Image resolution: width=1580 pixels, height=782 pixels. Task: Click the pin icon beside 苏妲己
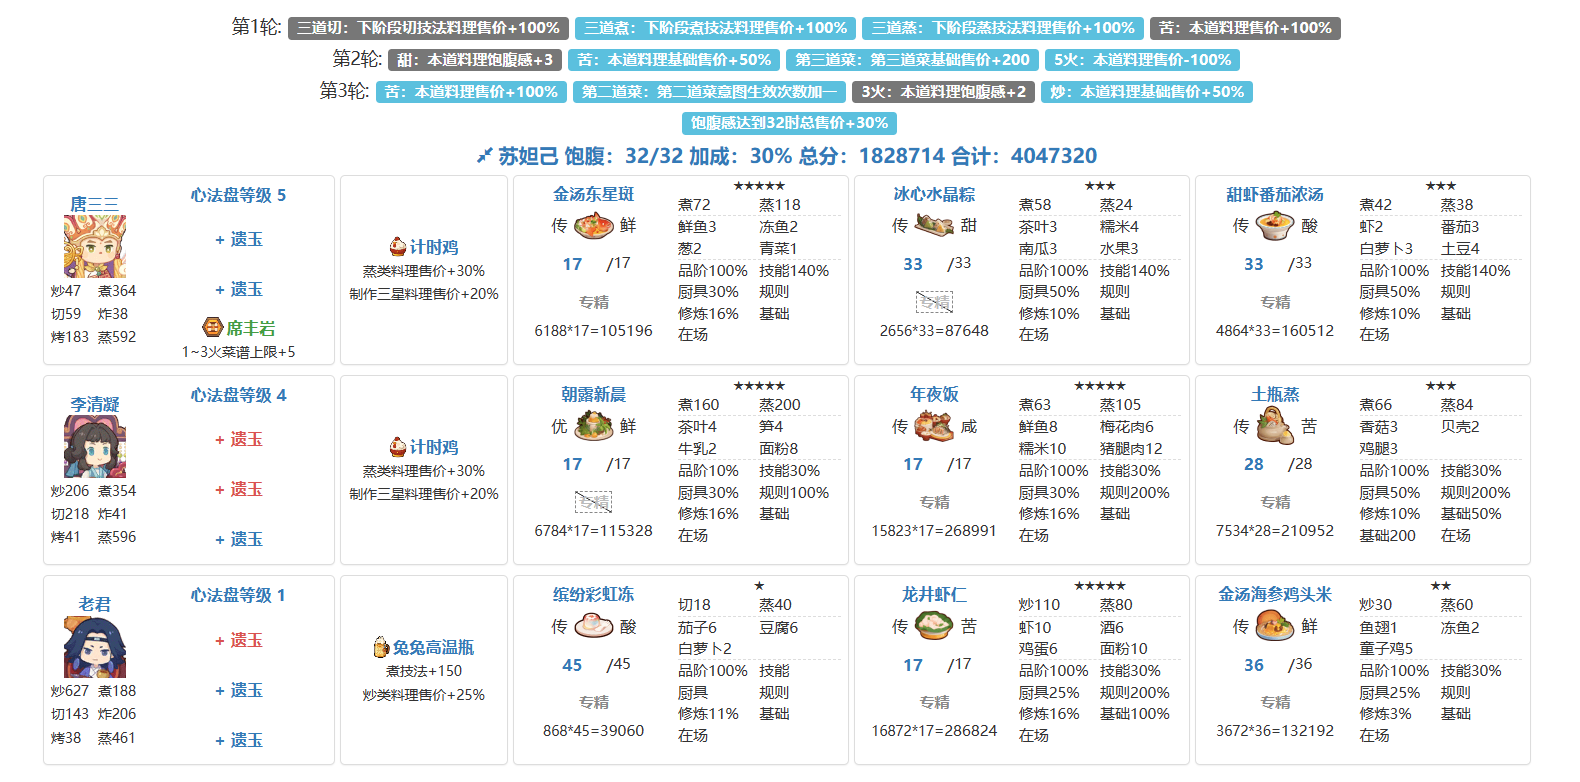click(484, 156)
